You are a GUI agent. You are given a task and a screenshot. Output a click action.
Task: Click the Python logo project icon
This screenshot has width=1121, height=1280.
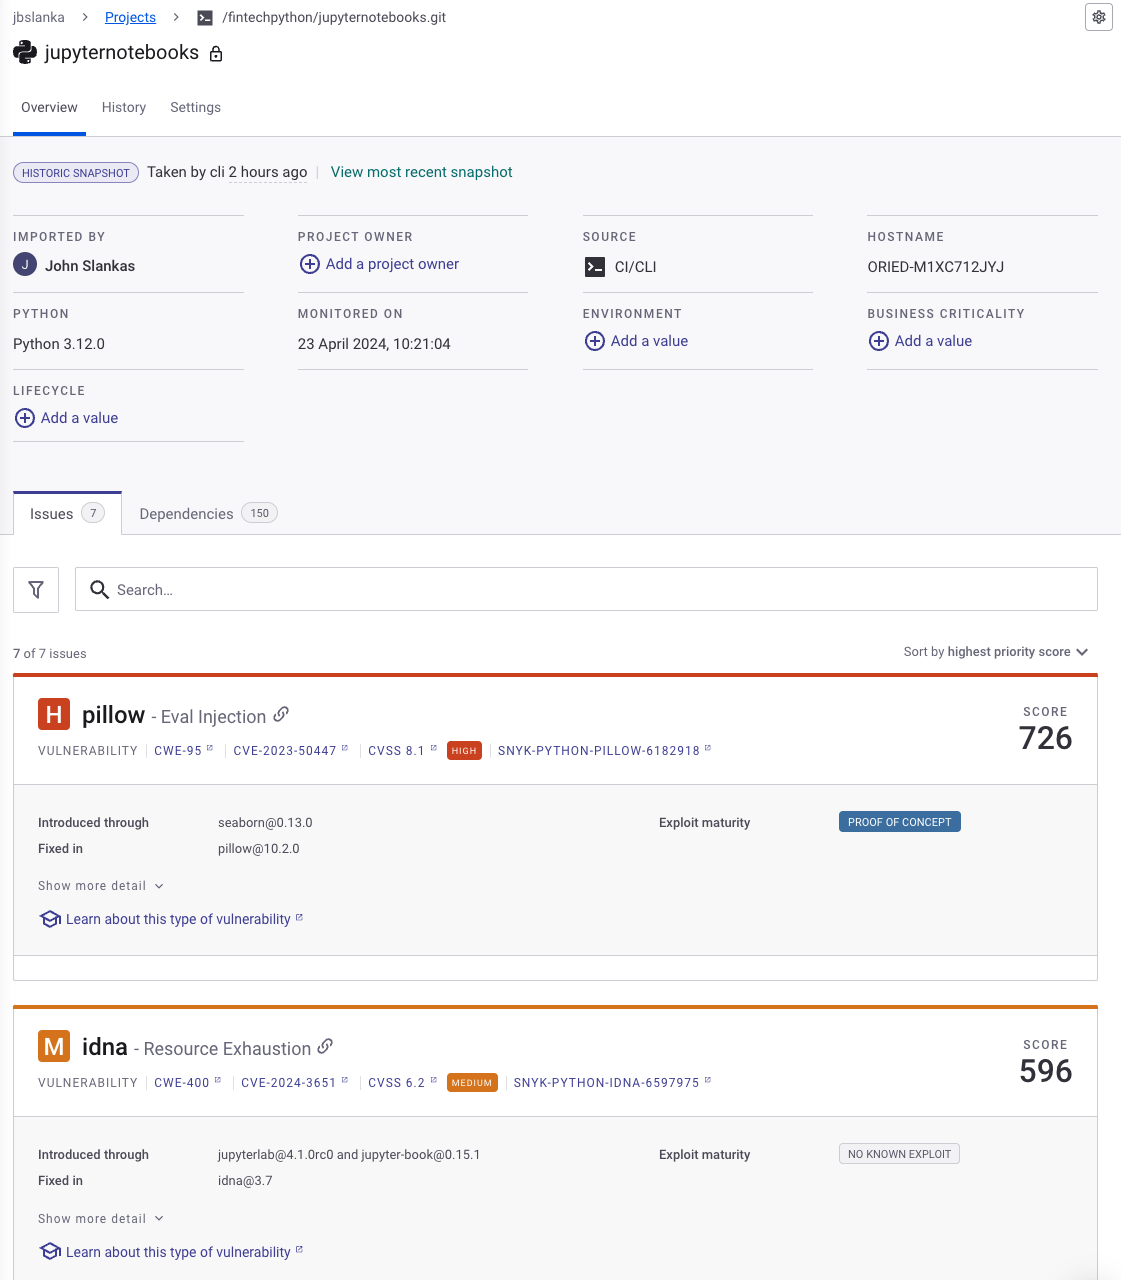24,51
